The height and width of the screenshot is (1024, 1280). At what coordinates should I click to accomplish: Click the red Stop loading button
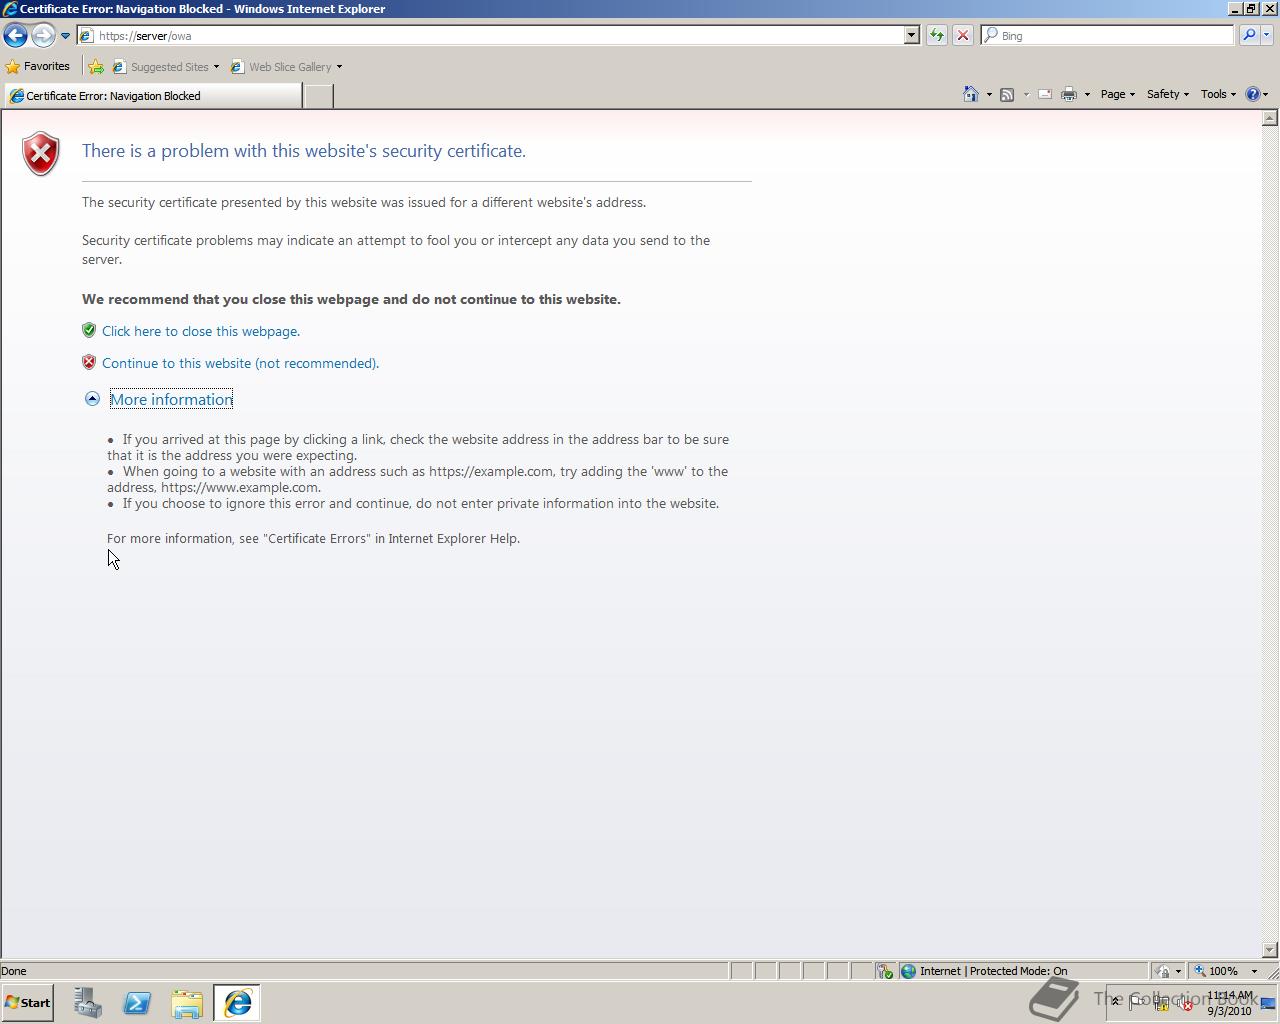coord(962,35)
